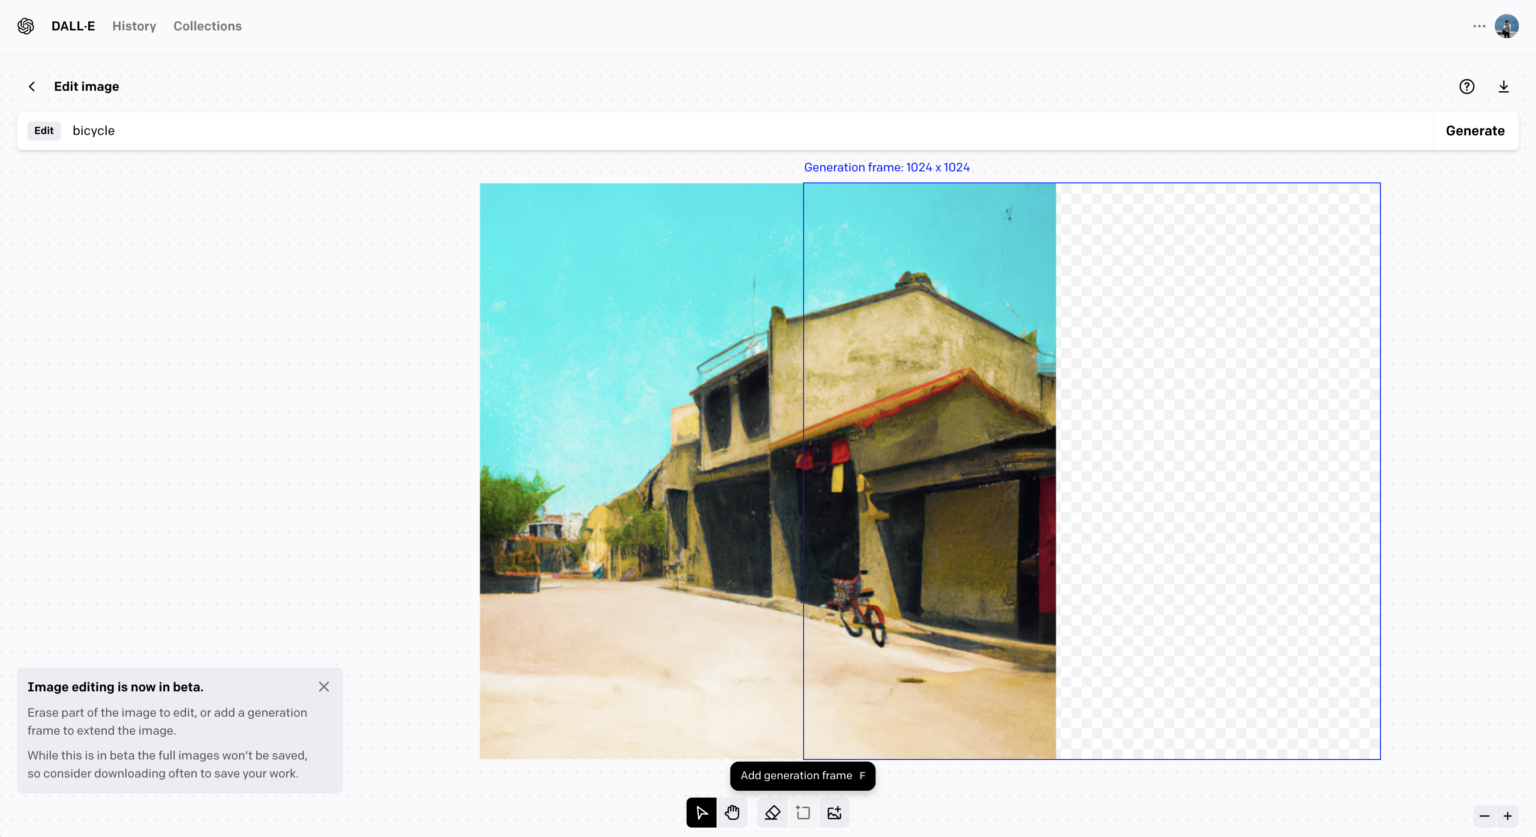Click the OpenAI logo

26,26
